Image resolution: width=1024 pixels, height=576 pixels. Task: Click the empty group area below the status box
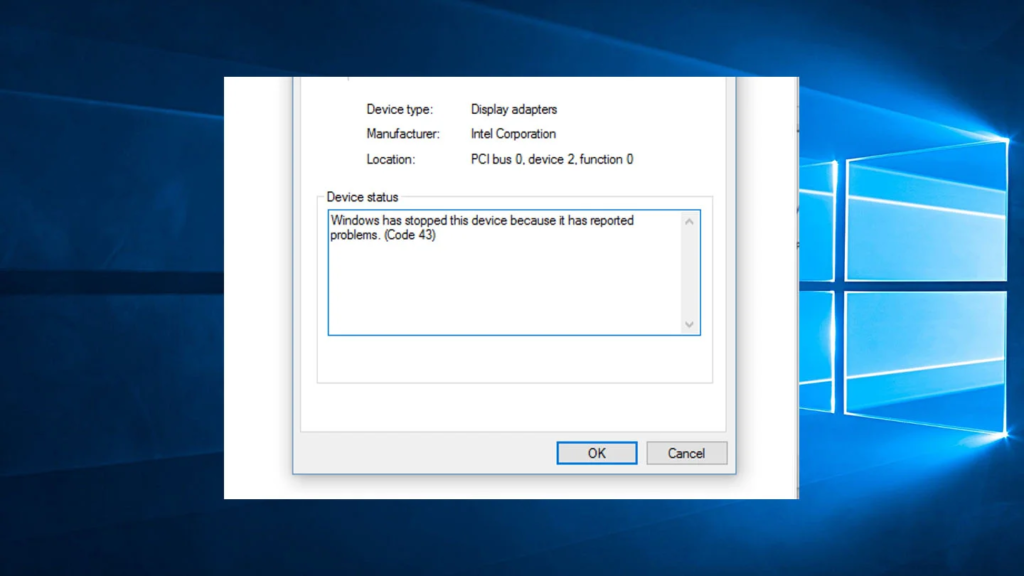tap(515, 359)
